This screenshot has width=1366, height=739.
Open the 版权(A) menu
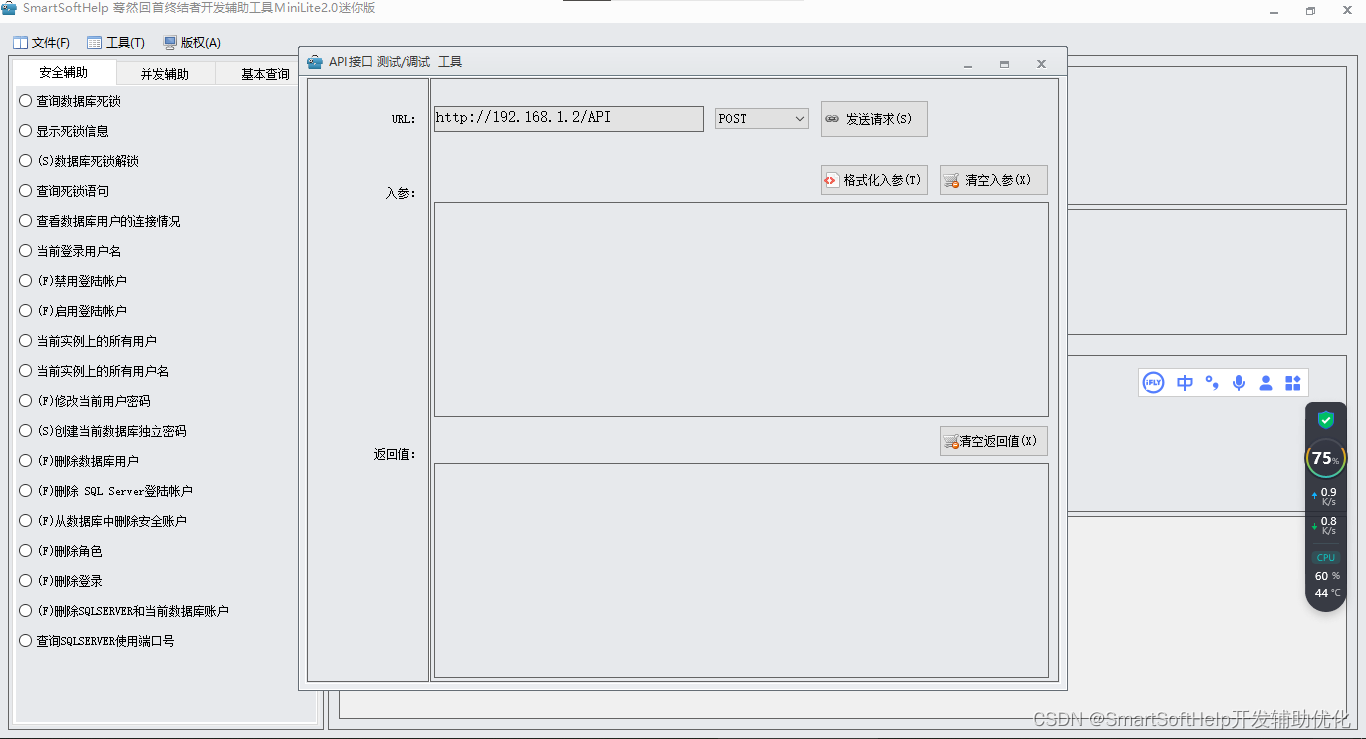[x=192, y=43]
